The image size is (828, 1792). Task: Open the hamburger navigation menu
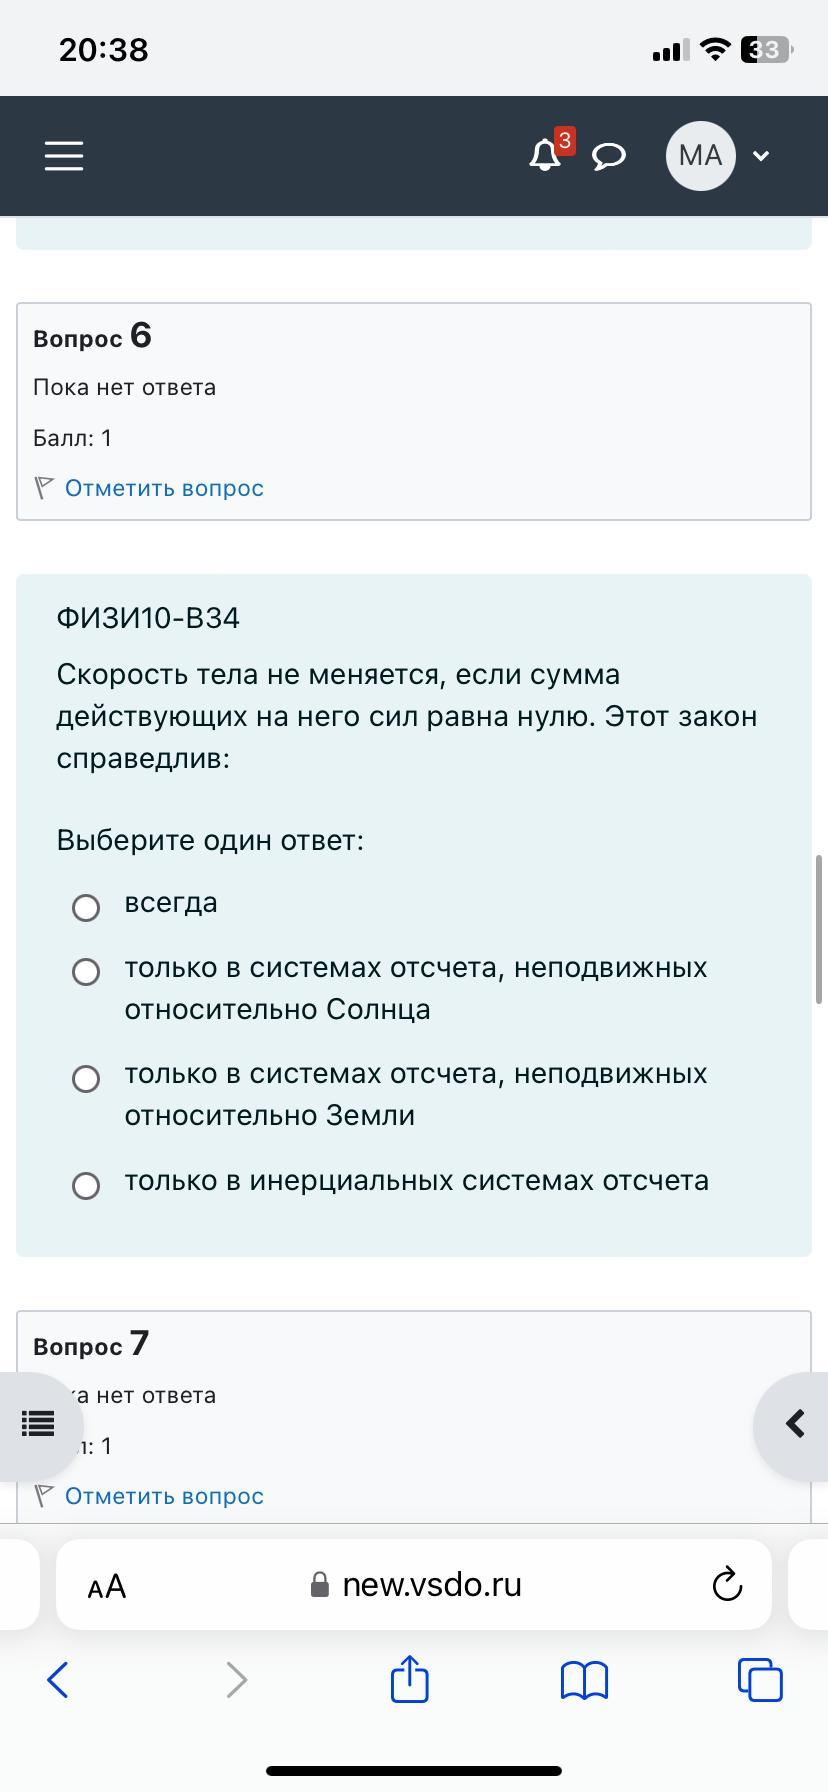(x=64, y=155)
